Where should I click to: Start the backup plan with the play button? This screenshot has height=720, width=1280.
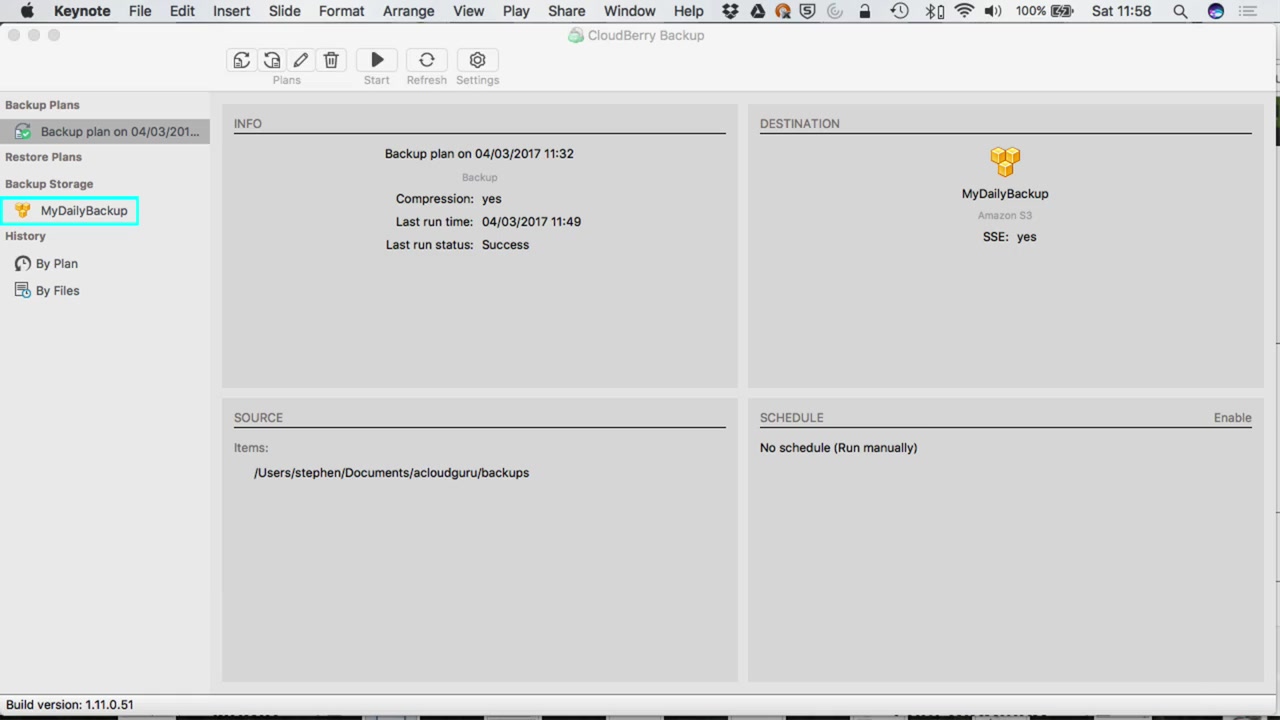pyautogui.click(x=377, y=60)
